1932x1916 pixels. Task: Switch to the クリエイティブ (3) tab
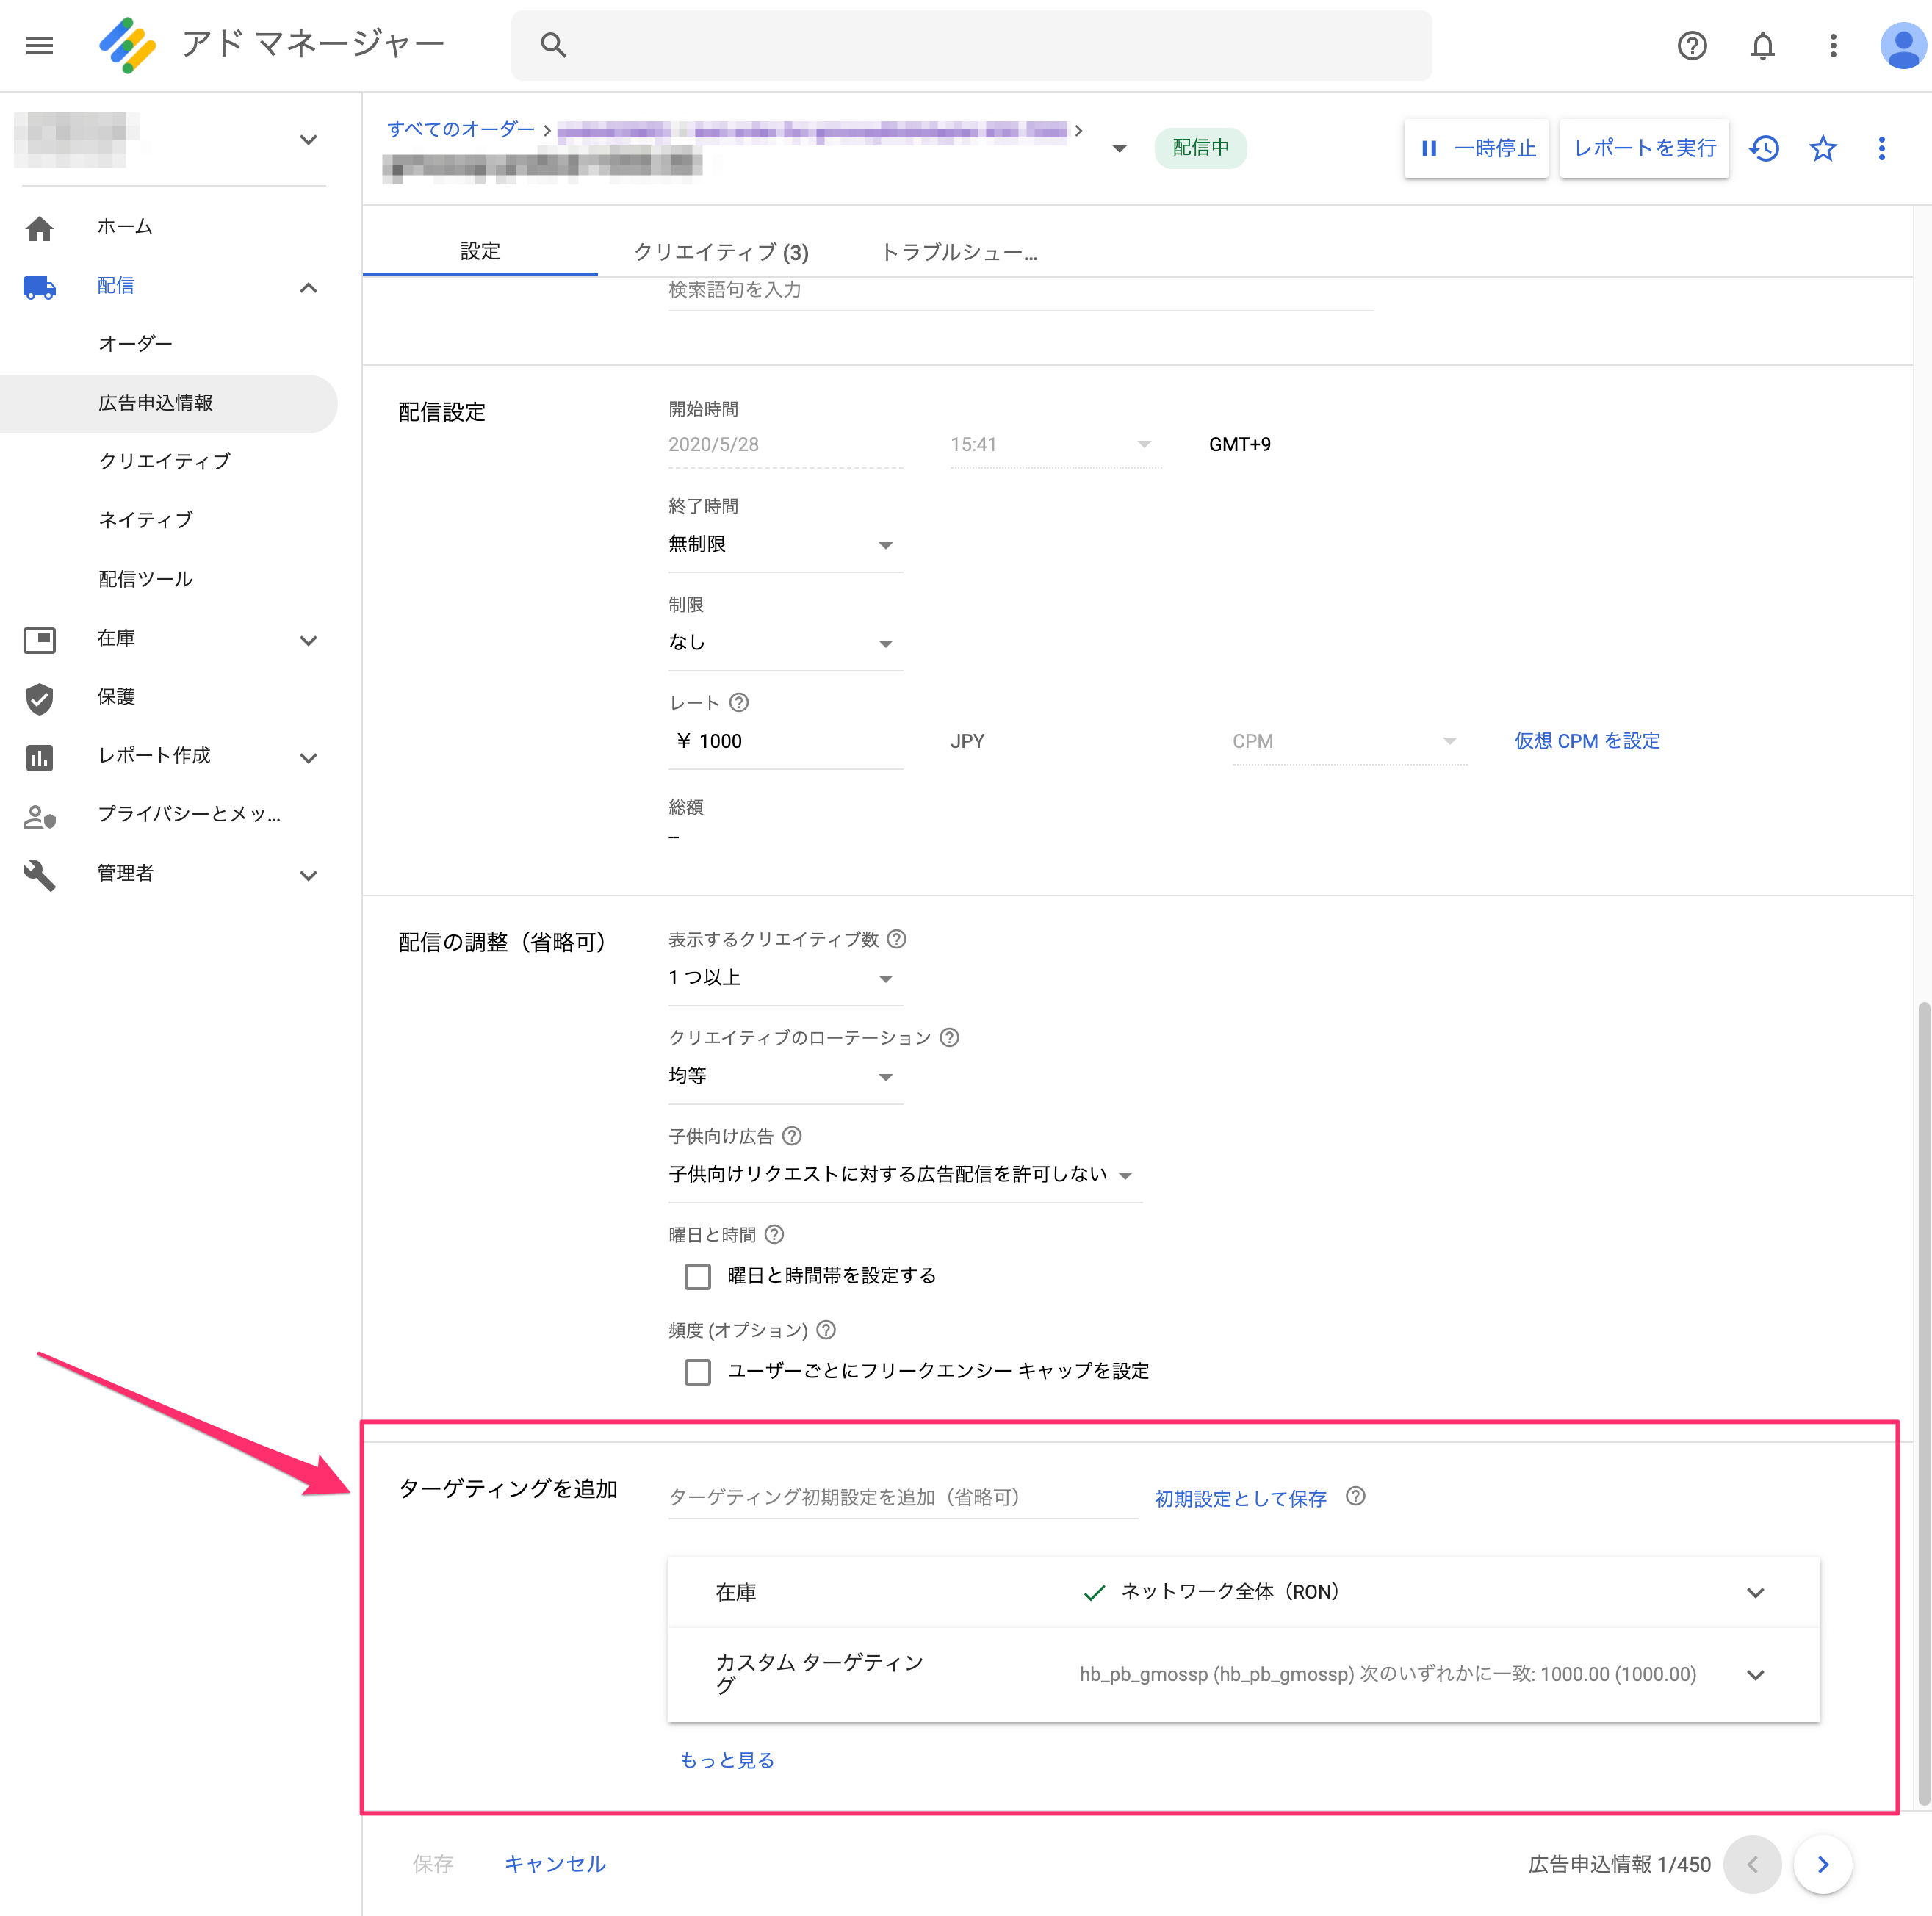pyautogui.click(x=721, y=252)
